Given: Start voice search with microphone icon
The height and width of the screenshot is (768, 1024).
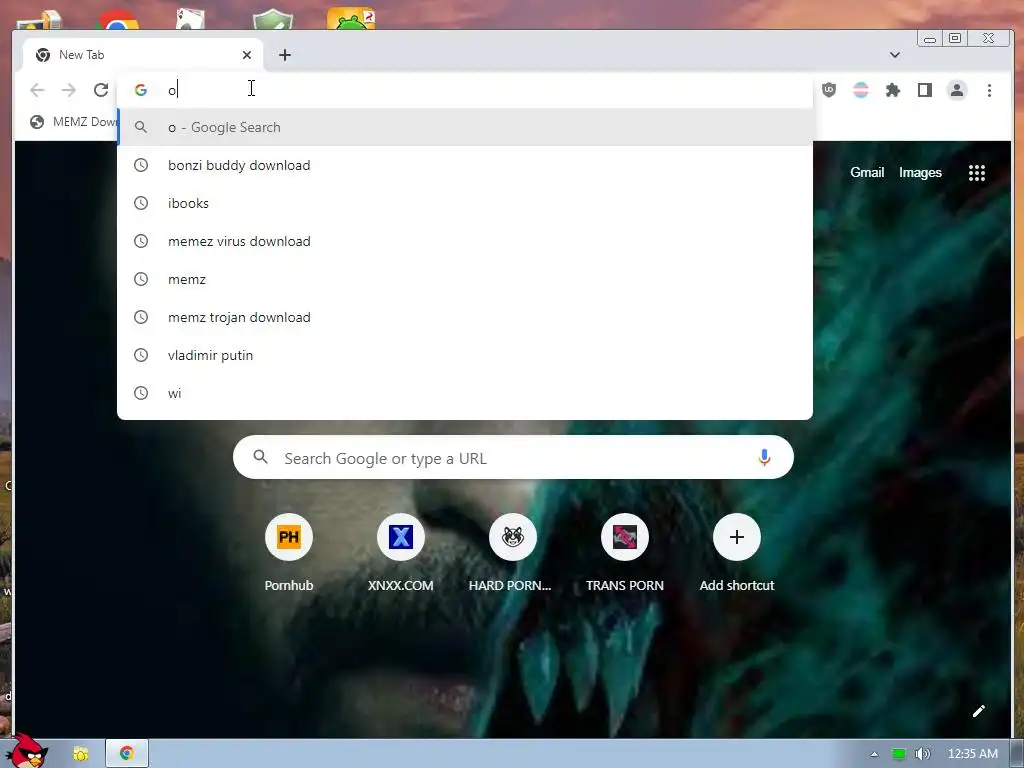Looking at the screenshot, I should point(764,458).
